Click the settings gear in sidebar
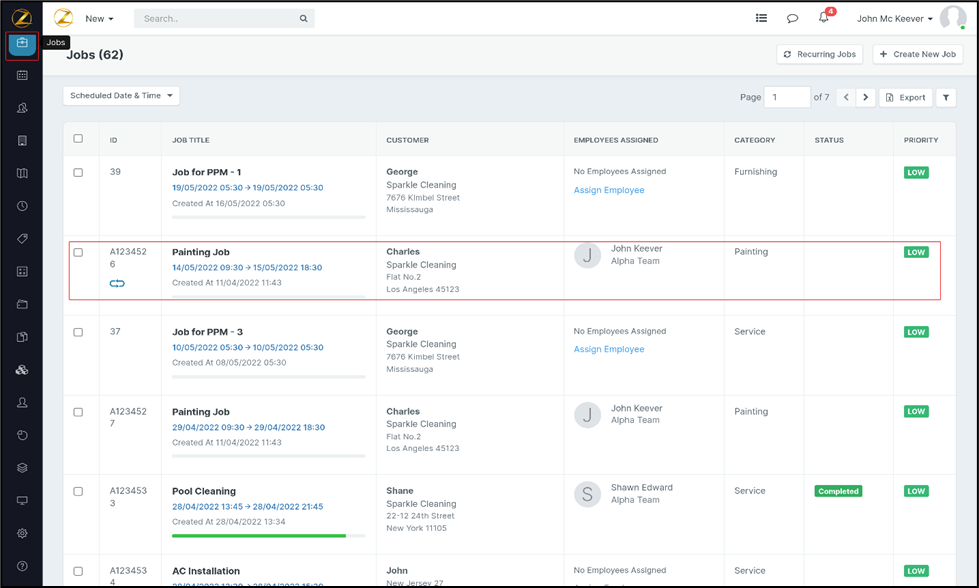 coord(22,533)
